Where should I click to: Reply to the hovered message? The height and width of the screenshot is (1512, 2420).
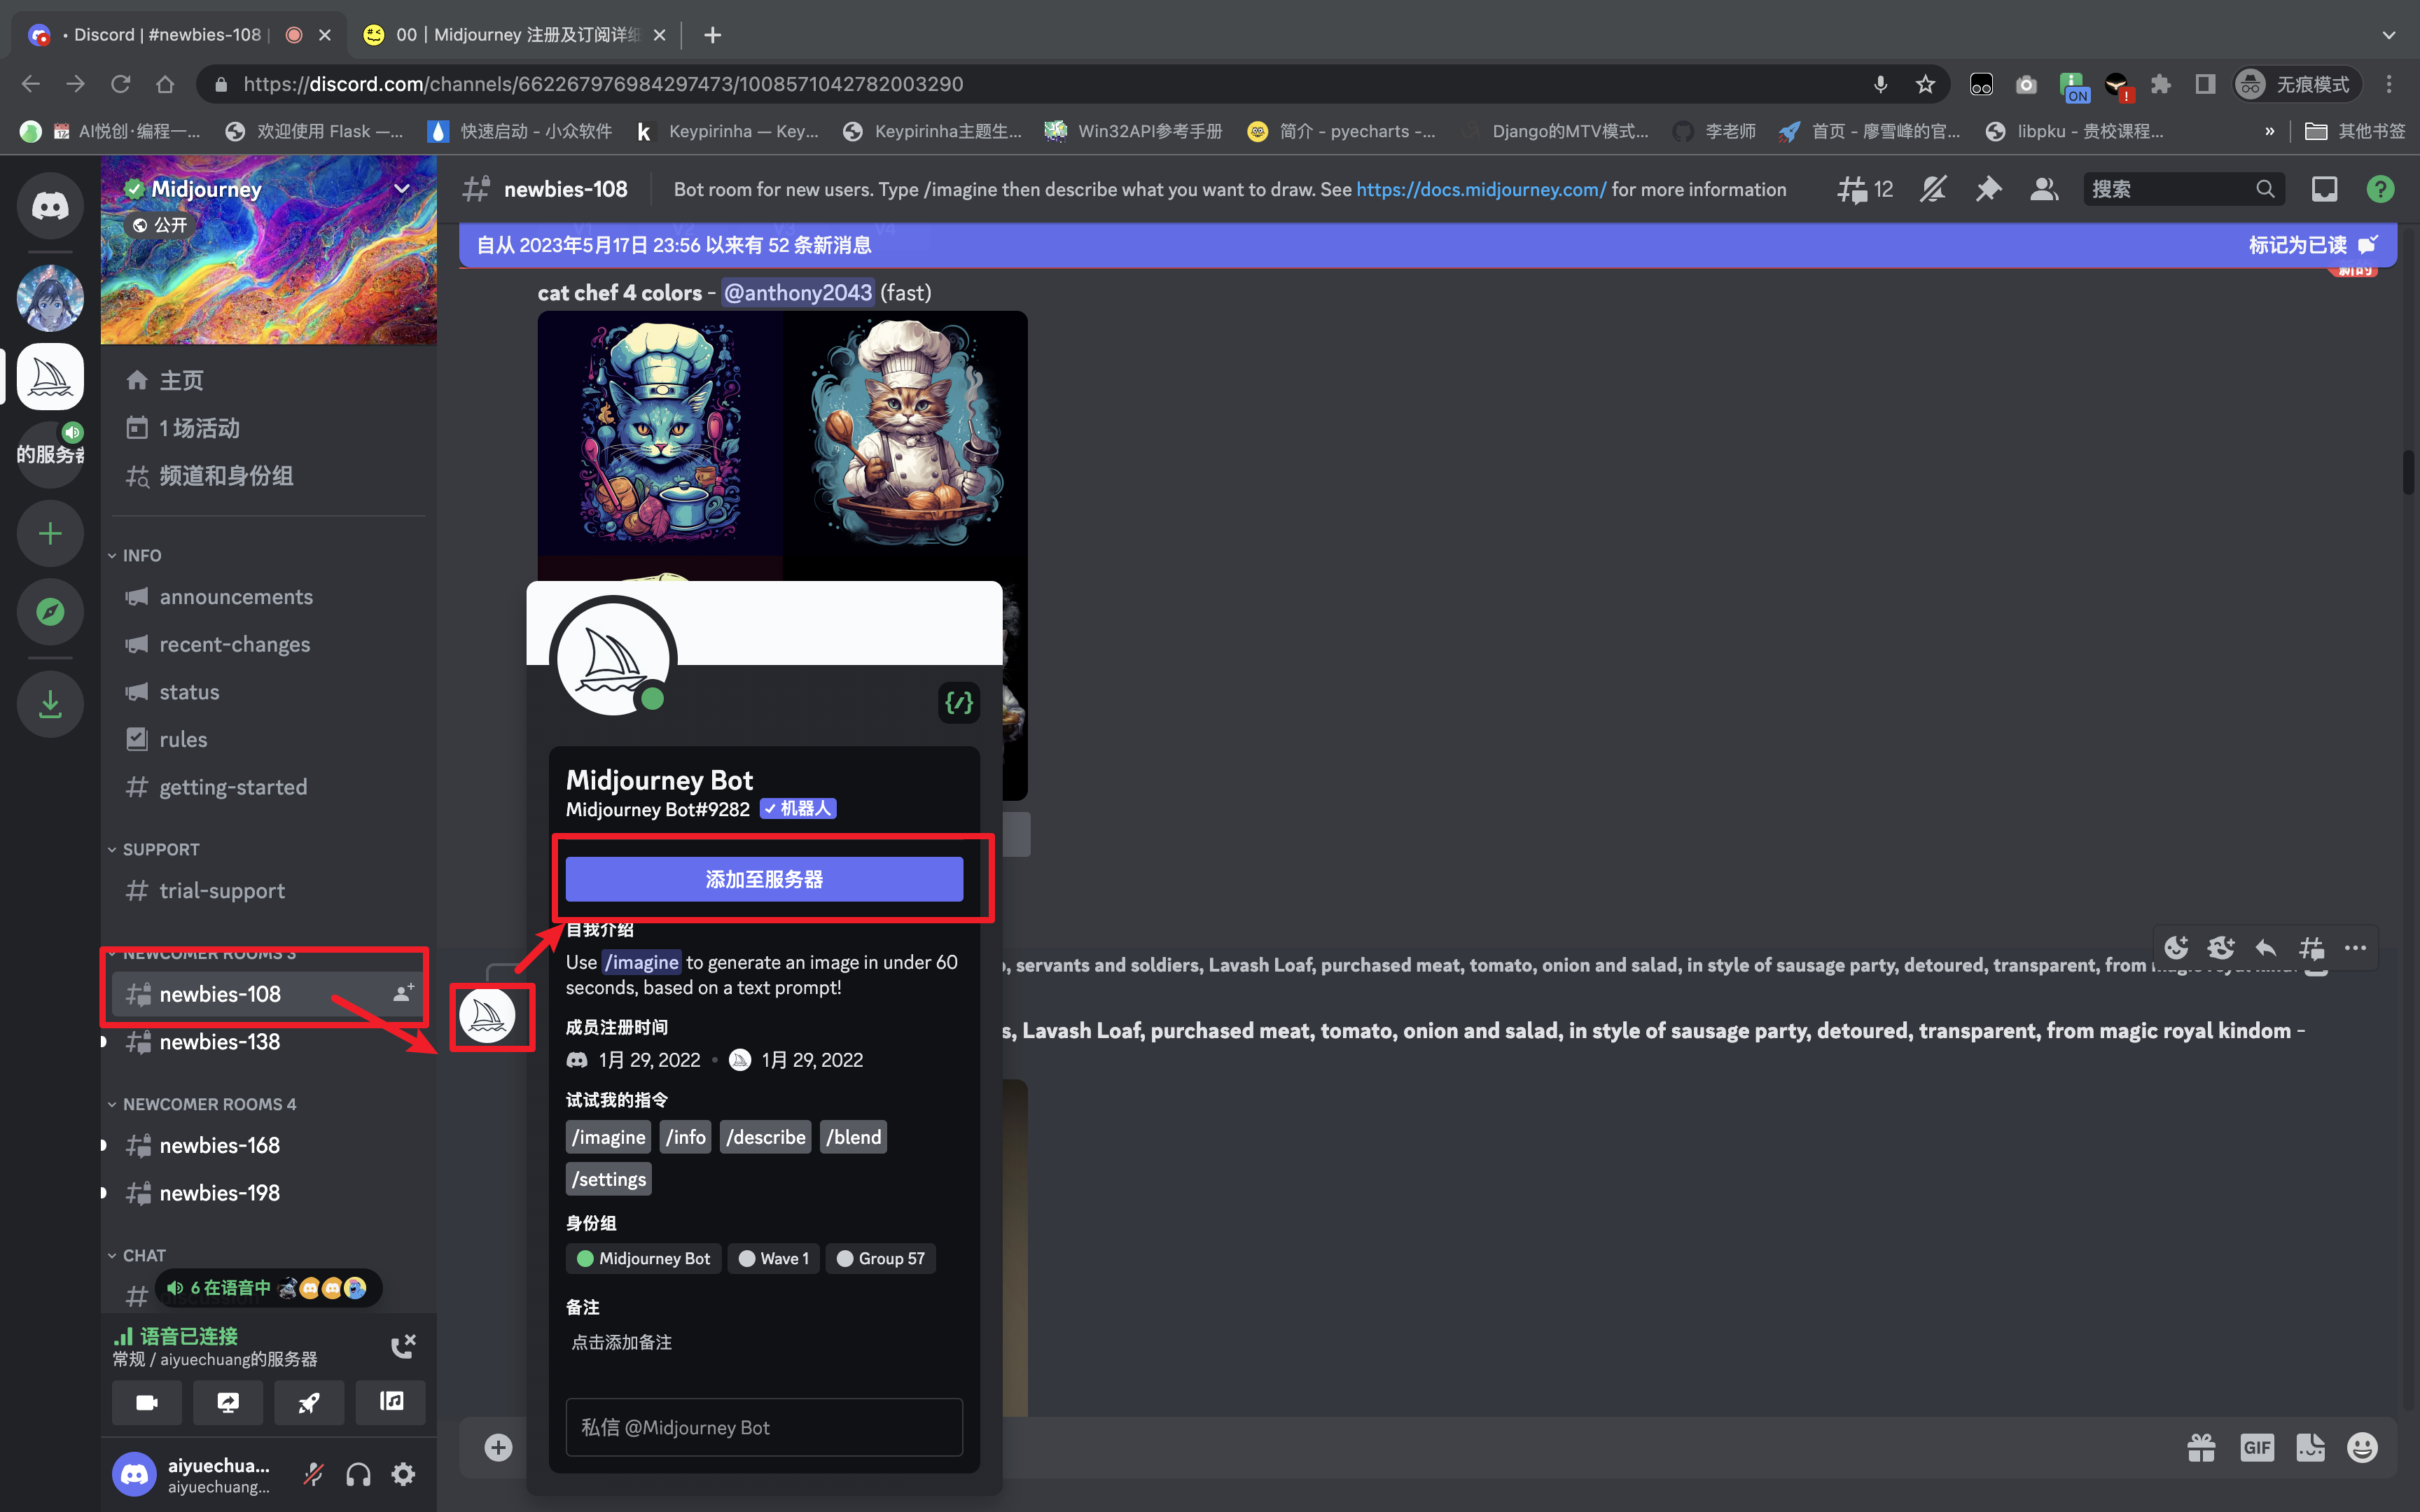[2266, 947]
